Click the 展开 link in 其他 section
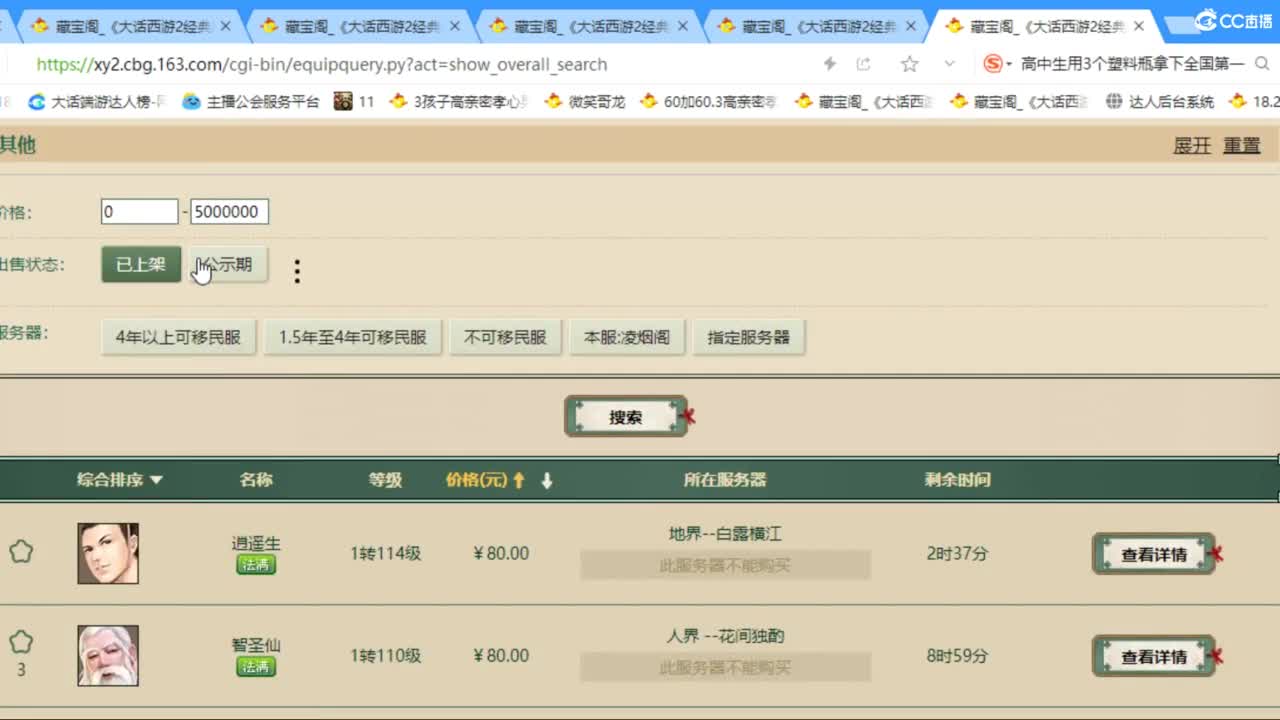 (x=1192, y=146)
